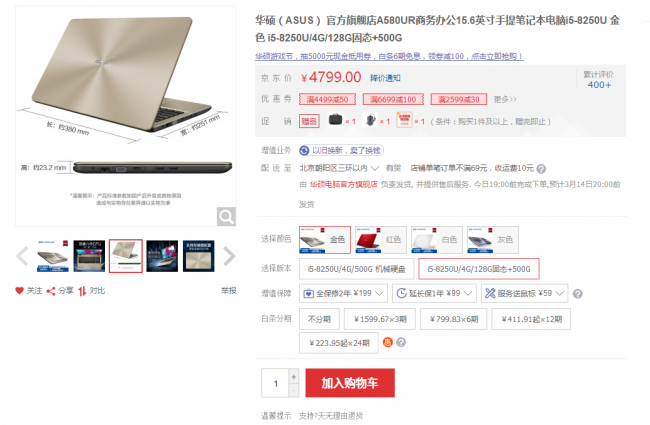The height and width of the screenshot is (425, 650).
Task: Open the 北京朝阳区三环以内 delivery dropdown
Action: [x=339, y=168]
